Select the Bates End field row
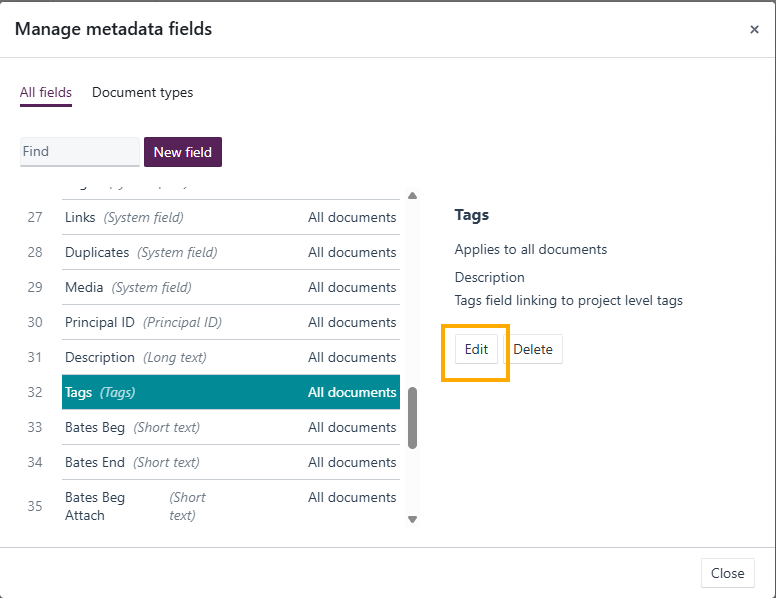Image resolution: width=776 pixels, height=598 pixels. [231, 462]
